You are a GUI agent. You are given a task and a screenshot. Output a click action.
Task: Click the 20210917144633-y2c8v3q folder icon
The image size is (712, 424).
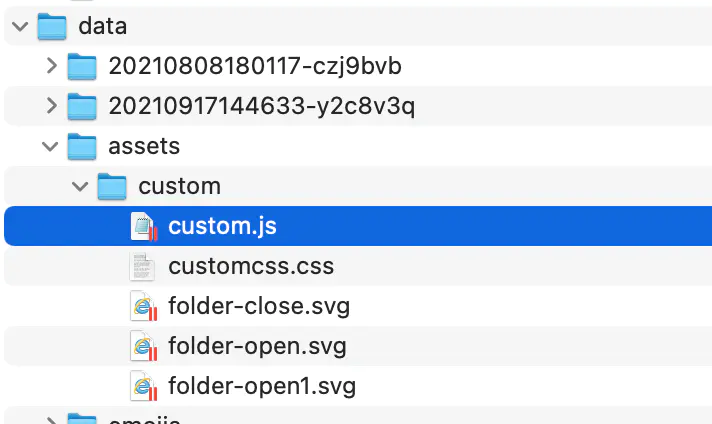click(81, 106)
